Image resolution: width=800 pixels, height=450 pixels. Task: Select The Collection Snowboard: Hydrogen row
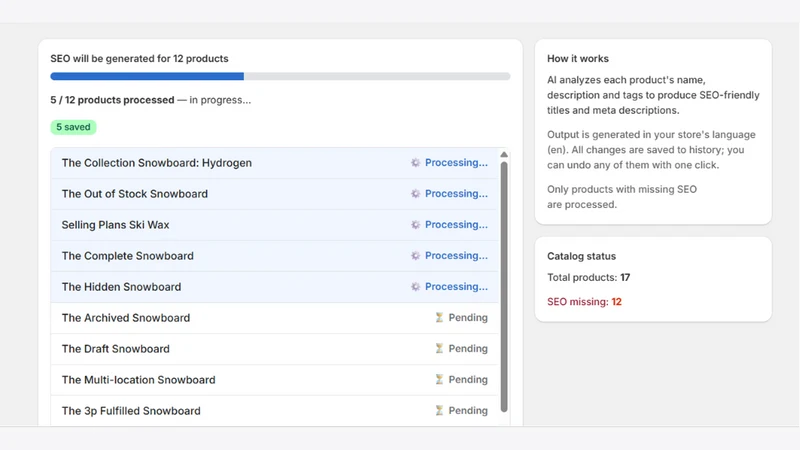pyautogui.click(x=275, y=163)
